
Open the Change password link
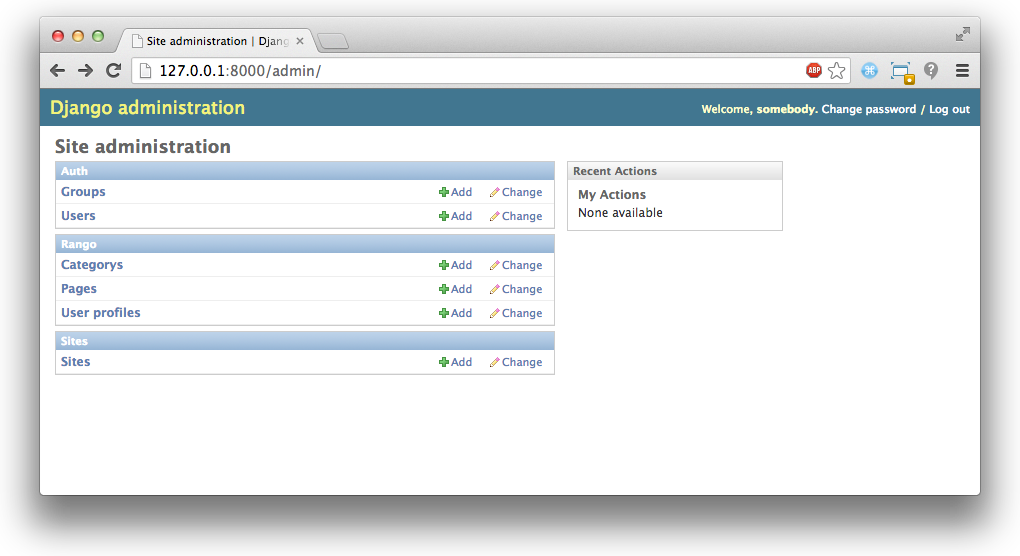click(x=868, y=109)
